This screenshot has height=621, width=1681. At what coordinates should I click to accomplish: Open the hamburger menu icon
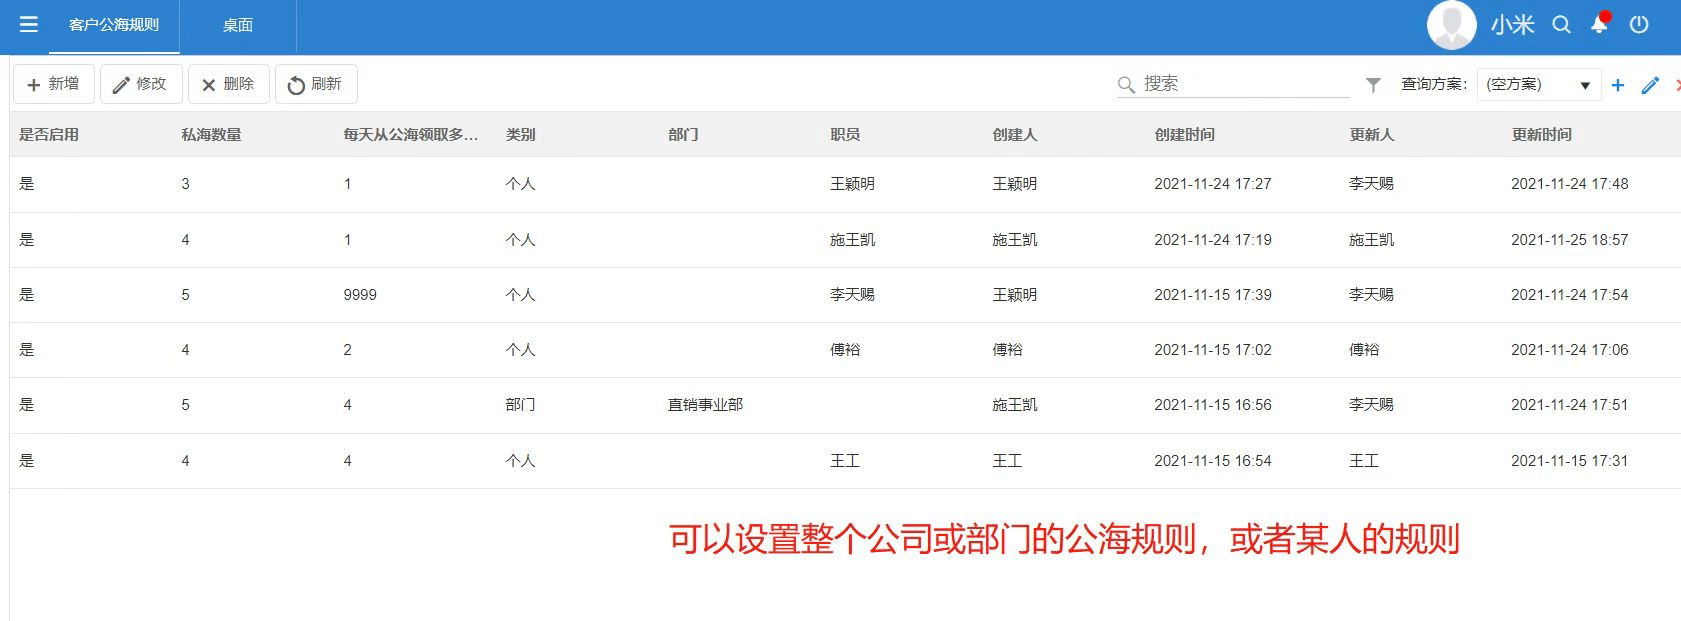point(29,24)
